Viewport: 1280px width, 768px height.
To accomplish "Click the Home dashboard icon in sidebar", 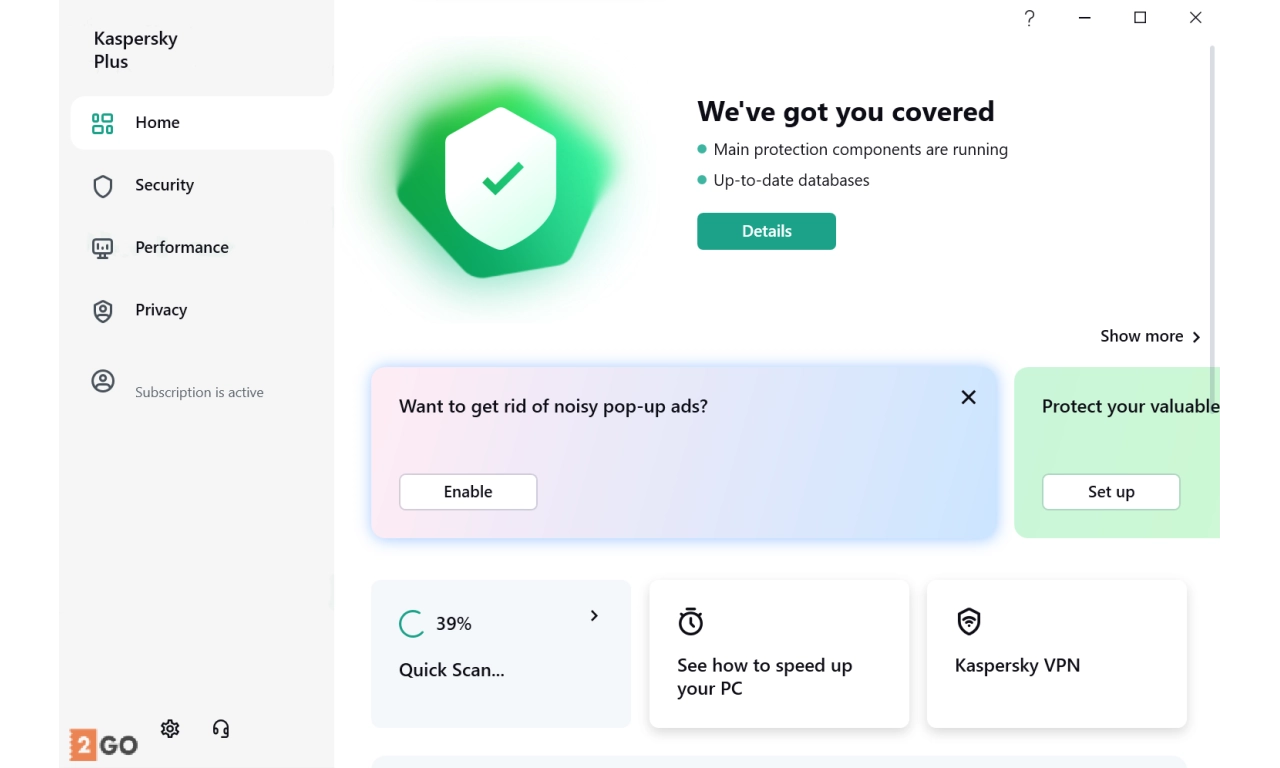I will [102, 123].
